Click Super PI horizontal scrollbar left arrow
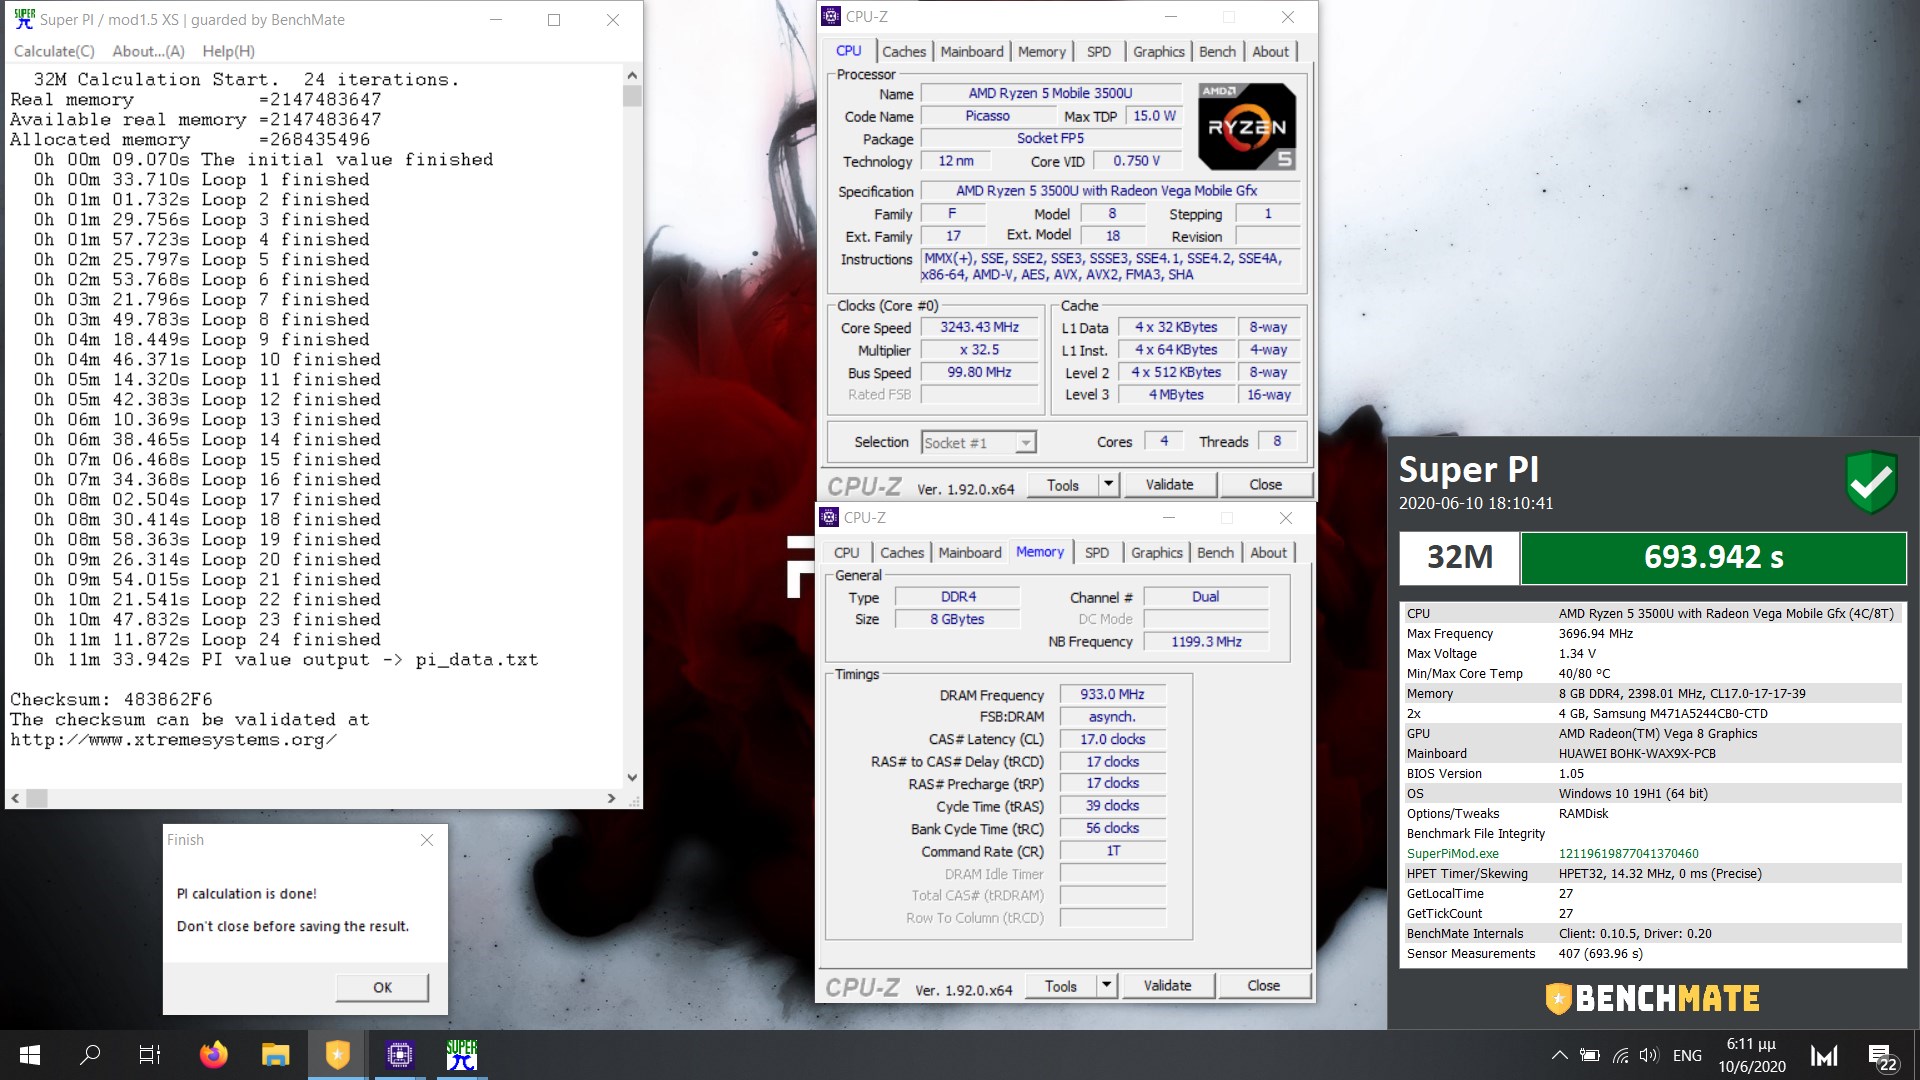1920x1080 pixels. [15, 798]
